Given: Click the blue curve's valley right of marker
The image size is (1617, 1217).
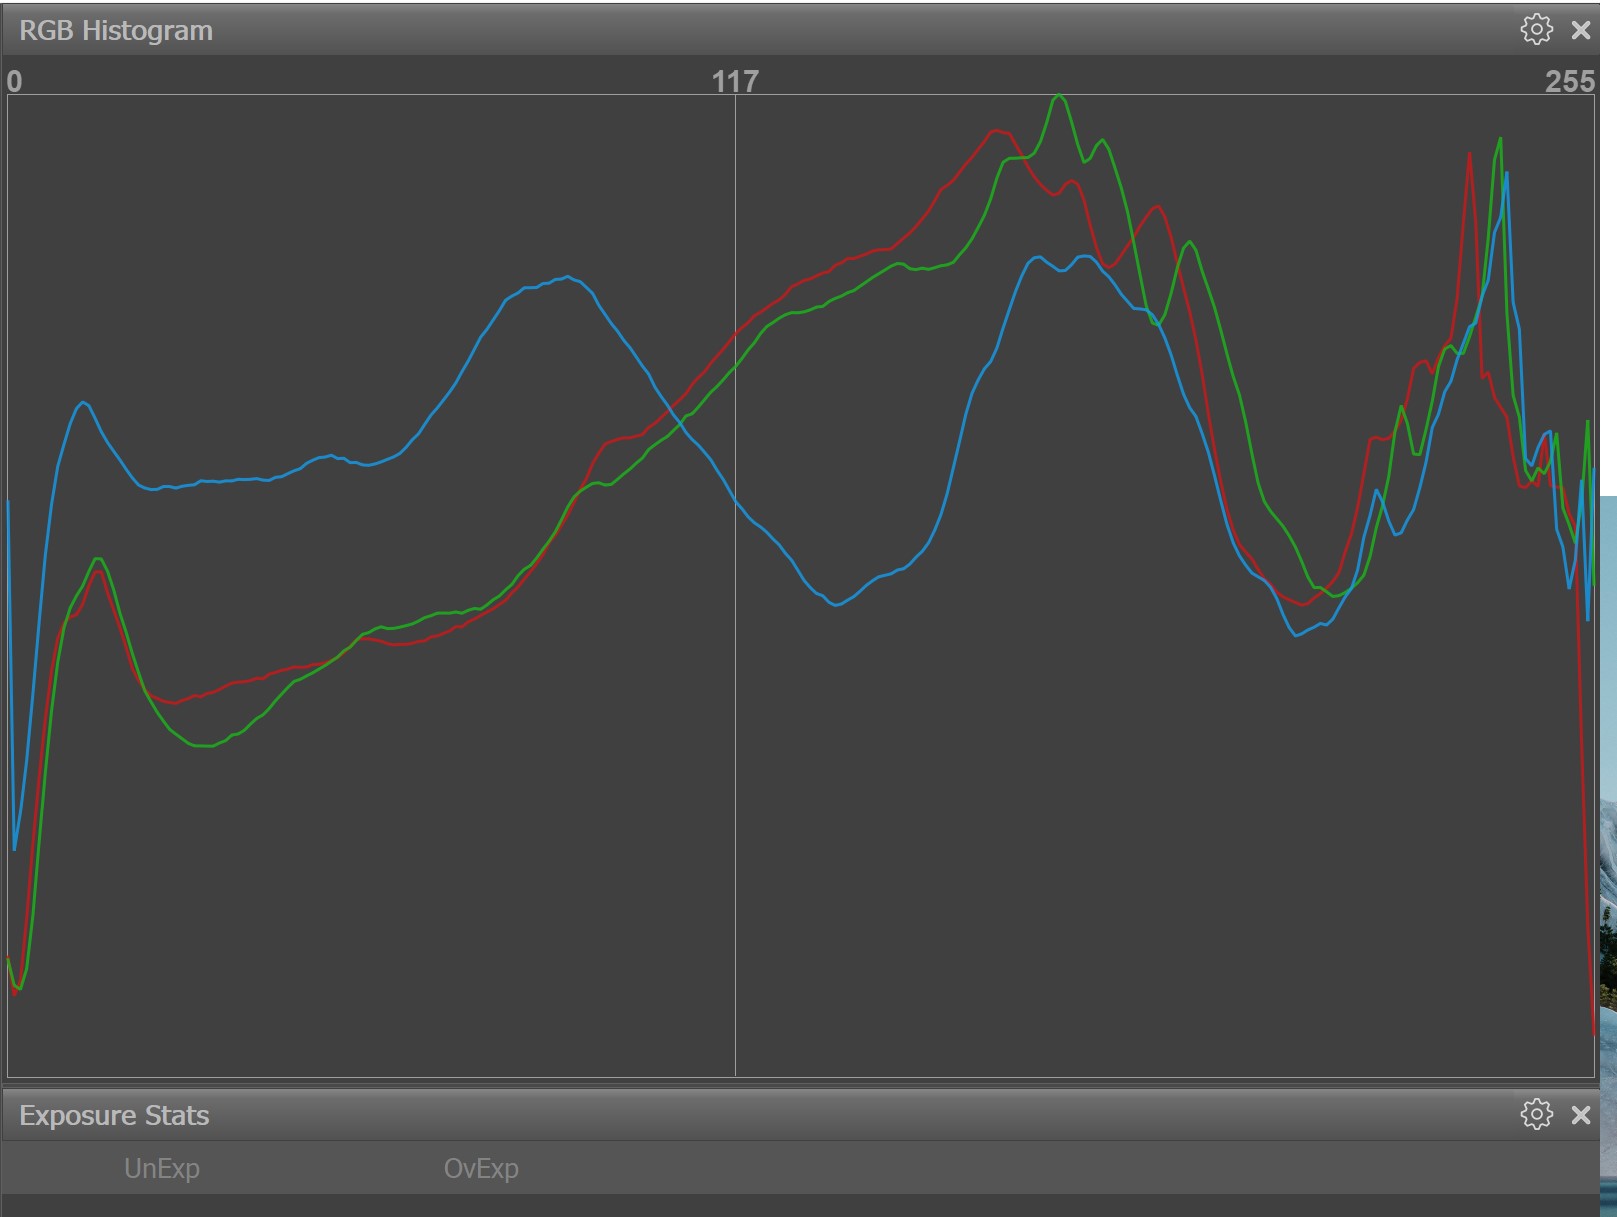Looking at the screenshot, I should coord(836,604).
